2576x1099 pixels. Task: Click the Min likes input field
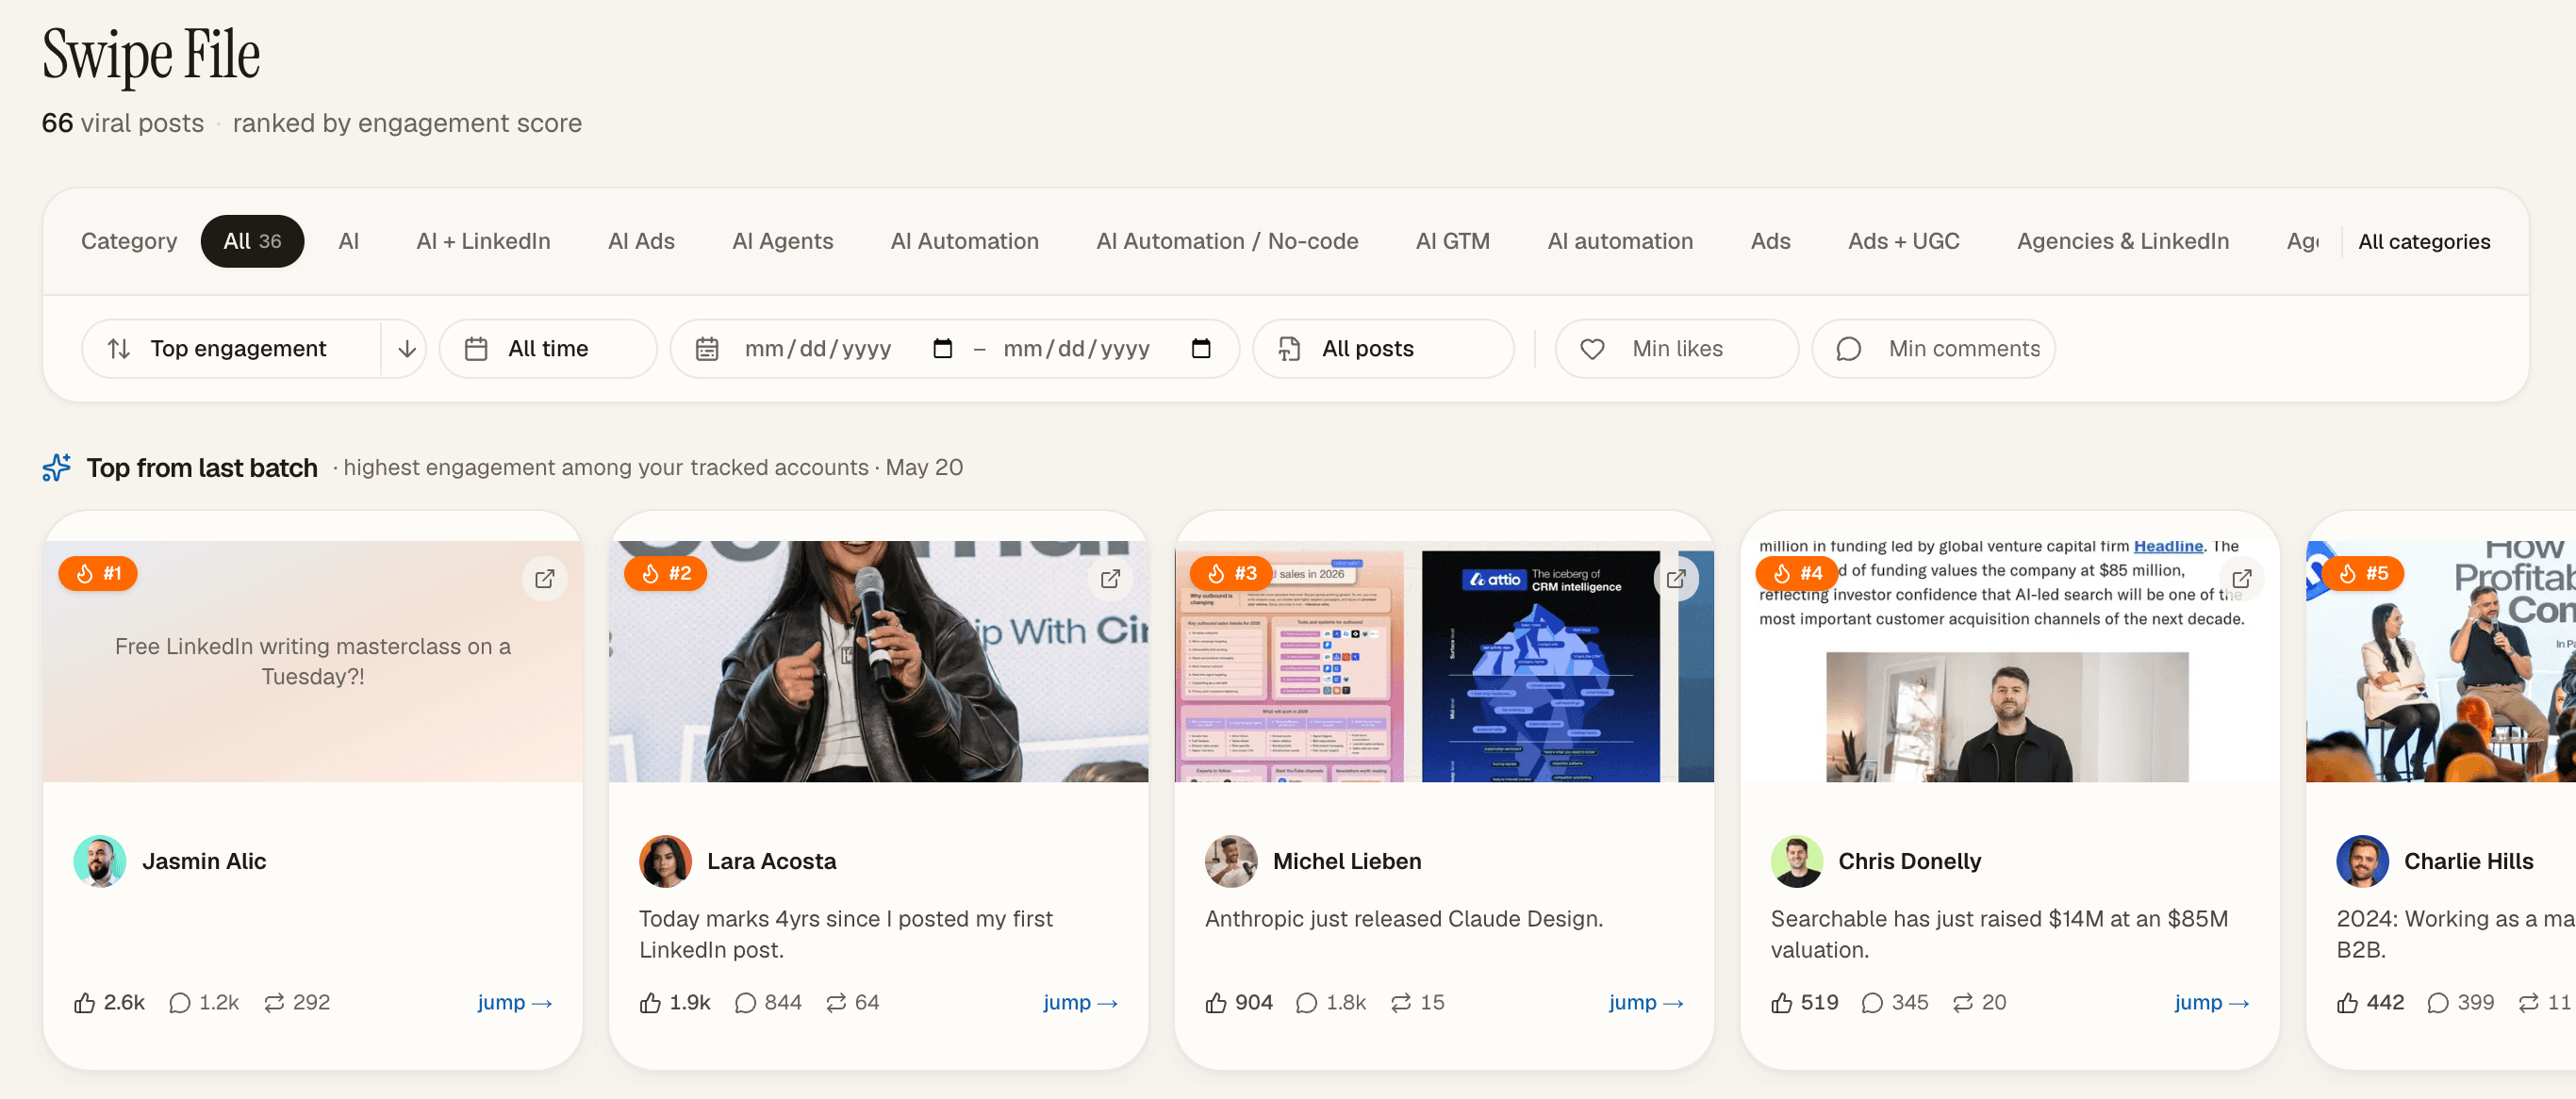[1677, 348]
